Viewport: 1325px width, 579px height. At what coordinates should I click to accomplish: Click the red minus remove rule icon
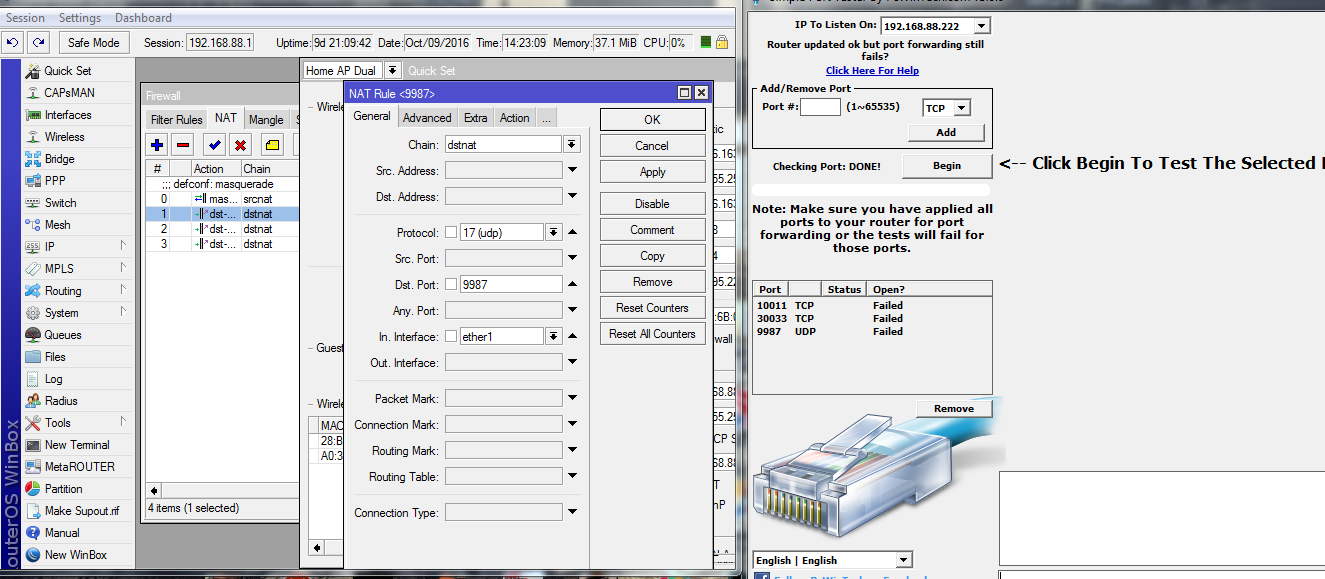click(183, 145)
